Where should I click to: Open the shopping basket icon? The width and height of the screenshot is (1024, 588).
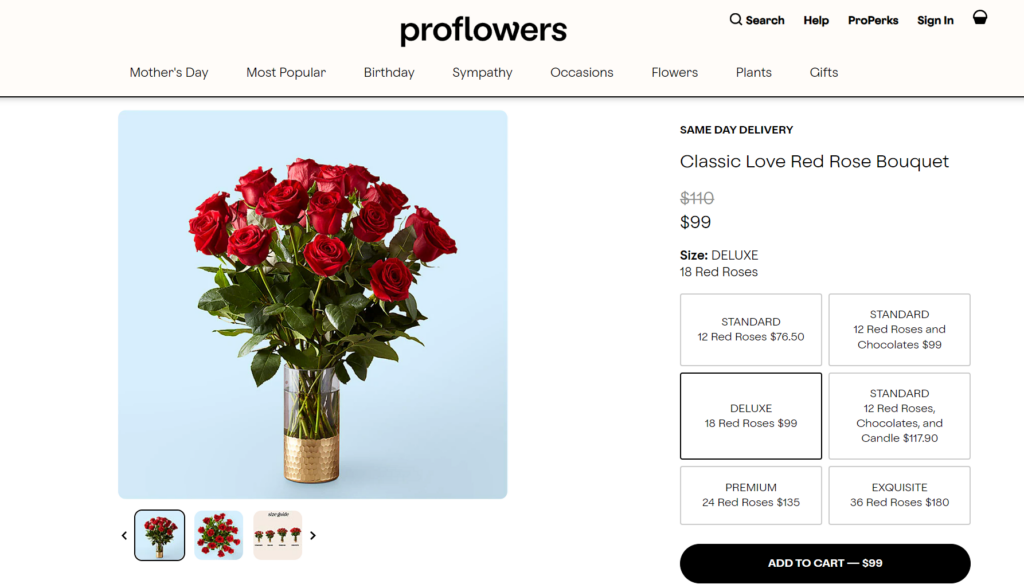(x=980, y=18)
